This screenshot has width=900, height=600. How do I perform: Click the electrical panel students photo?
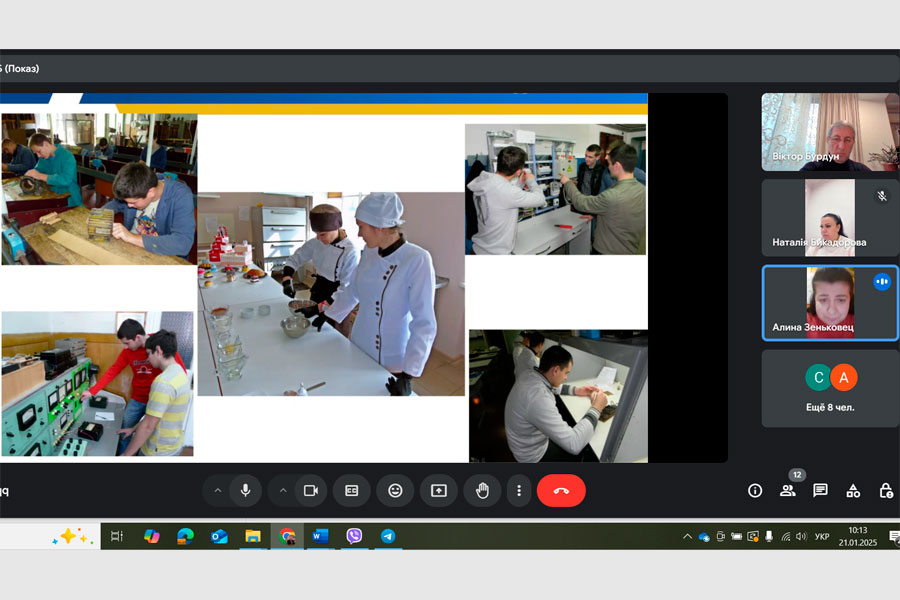coord(556,189)
